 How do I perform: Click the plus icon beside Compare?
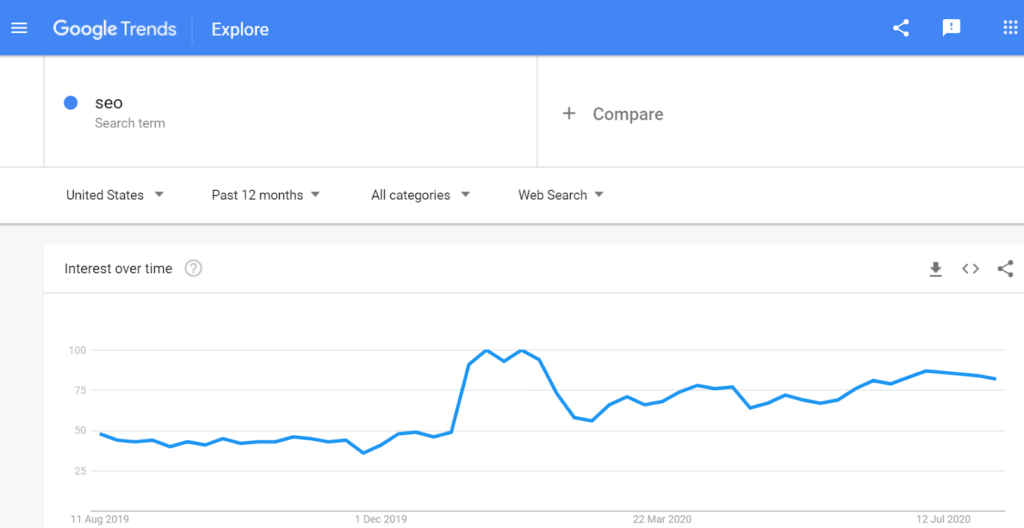pyautogui.click(x=569, y=114)
